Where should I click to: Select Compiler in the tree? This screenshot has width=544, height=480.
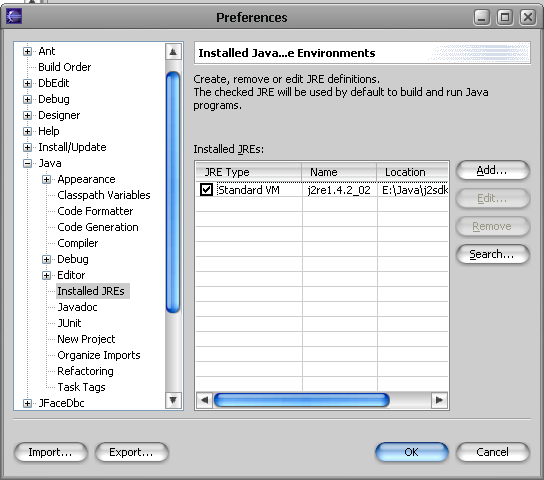click(78, 243)
